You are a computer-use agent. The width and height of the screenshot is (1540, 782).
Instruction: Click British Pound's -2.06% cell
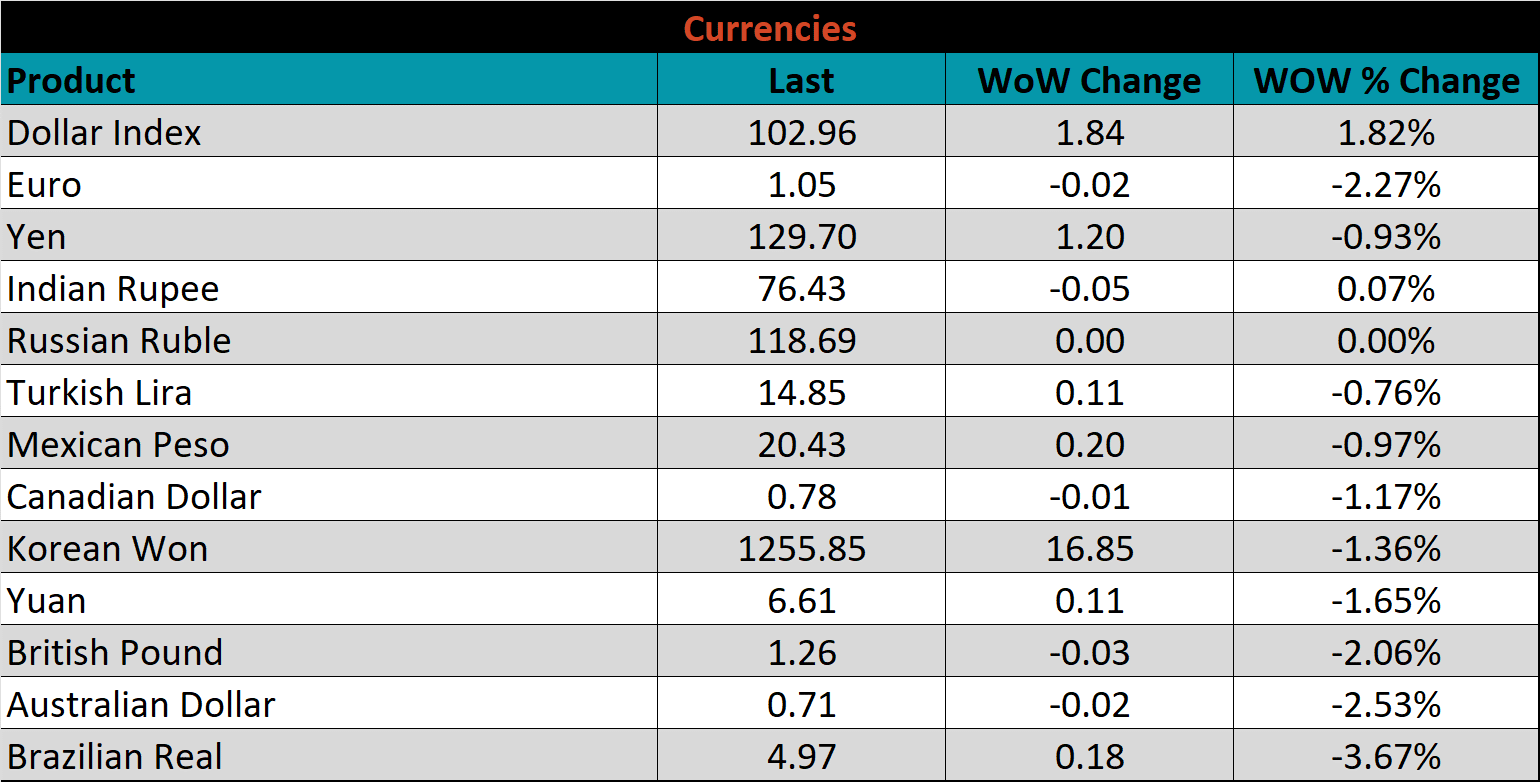[x=1386, y=653]
